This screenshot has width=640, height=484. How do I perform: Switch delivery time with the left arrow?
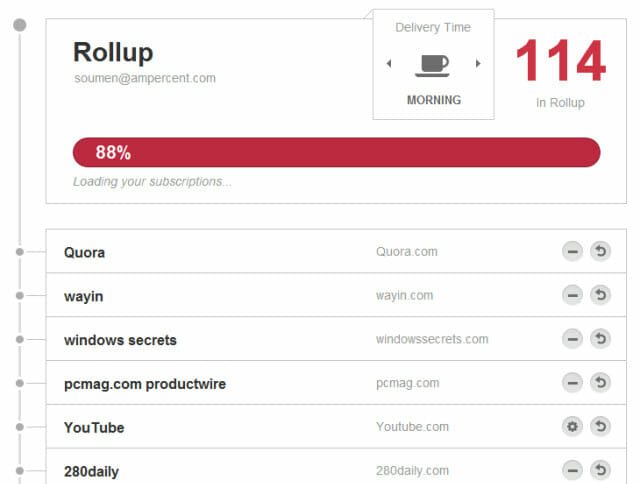(x=389, y=63)
